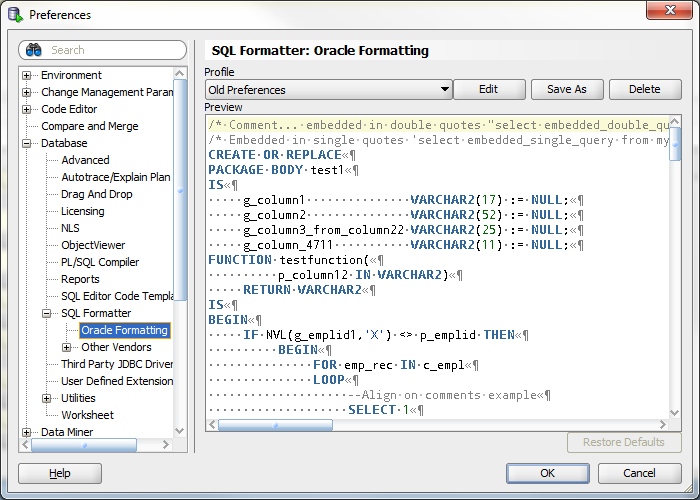Expand the Data Miner node

(26, 432)
